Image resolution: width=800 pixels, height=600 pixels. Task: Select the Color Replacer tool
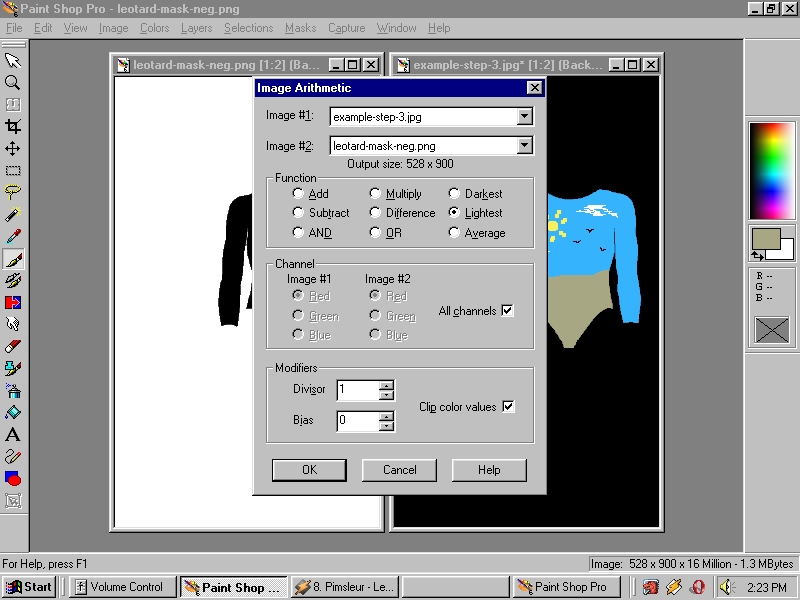tap(13, 303)
